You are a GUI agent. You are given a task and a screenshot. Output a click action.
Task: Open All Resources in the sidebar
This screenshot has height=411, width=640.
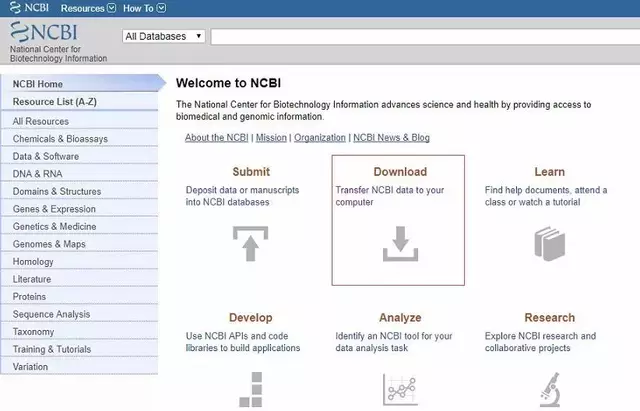80,121
